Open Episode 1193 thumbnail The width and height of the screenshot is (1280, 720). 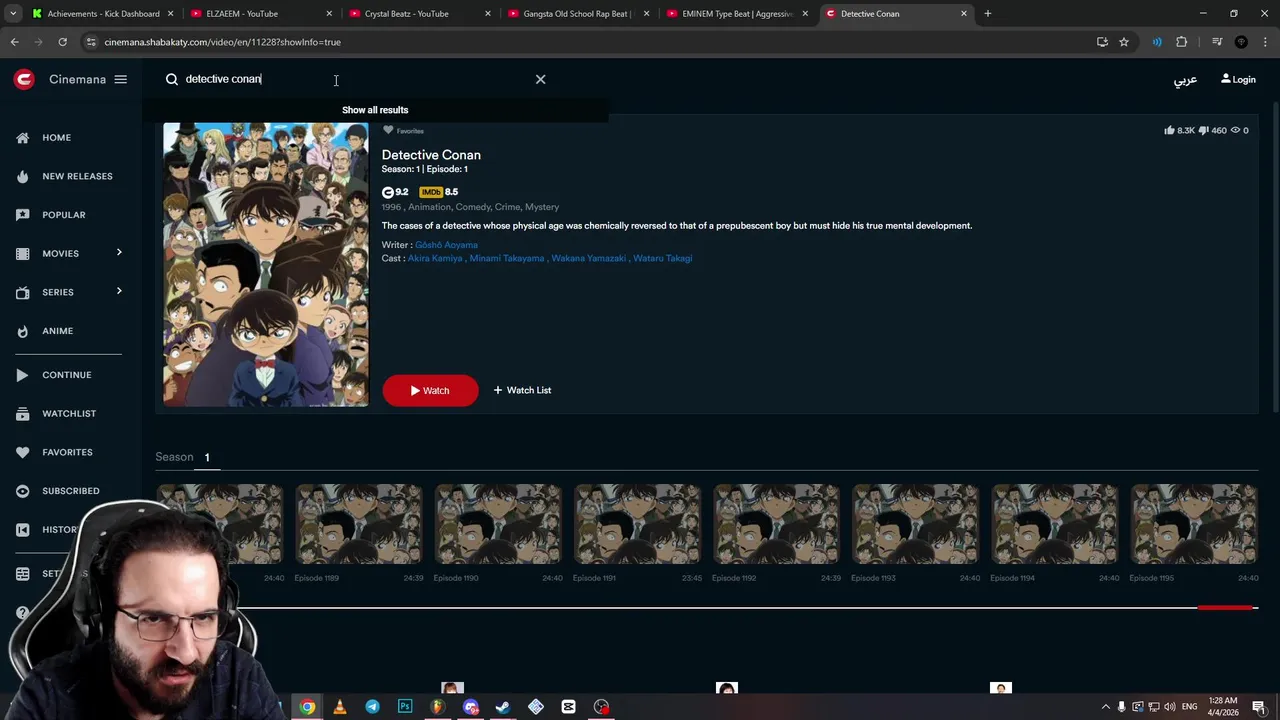tap(915, 524)
